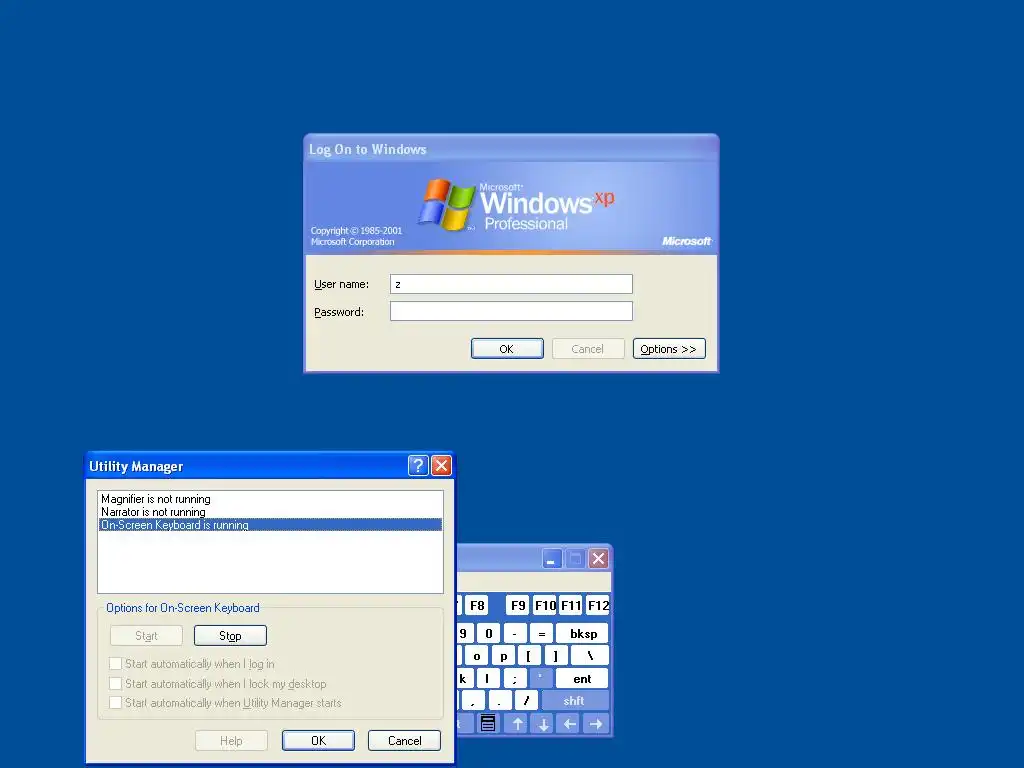Click the 0 key on the on-screen keyboard
The width and height of the screenshot is (1024, 768).
click(488, 633)
